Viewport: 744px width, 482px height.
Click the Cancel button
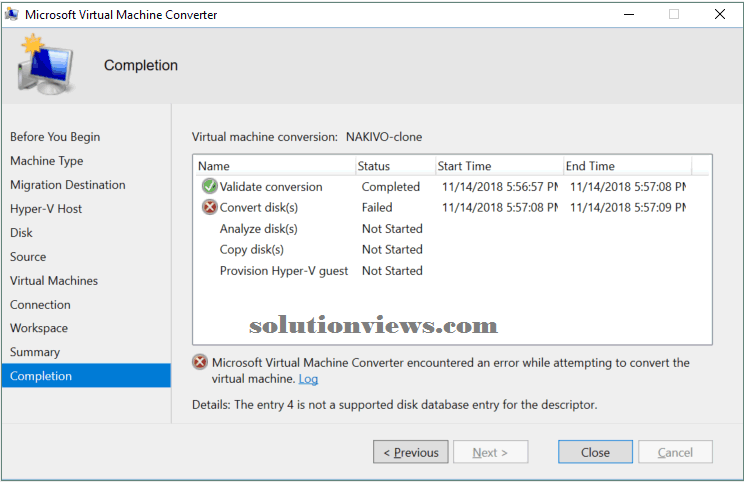click(x=675, y=452)
